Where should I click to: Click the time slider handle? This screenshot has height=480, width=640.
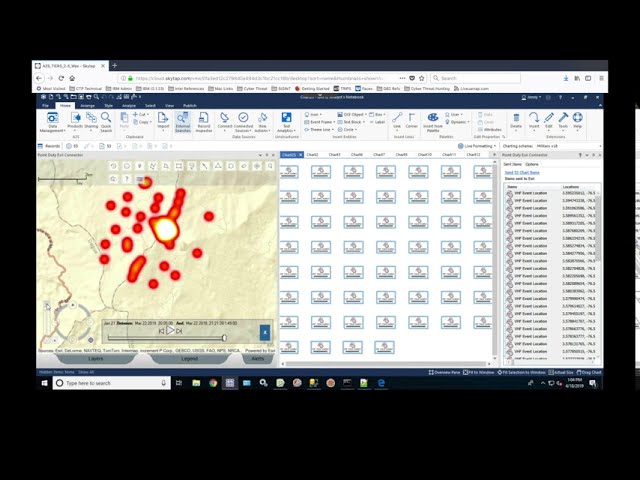tap(224, 338)
